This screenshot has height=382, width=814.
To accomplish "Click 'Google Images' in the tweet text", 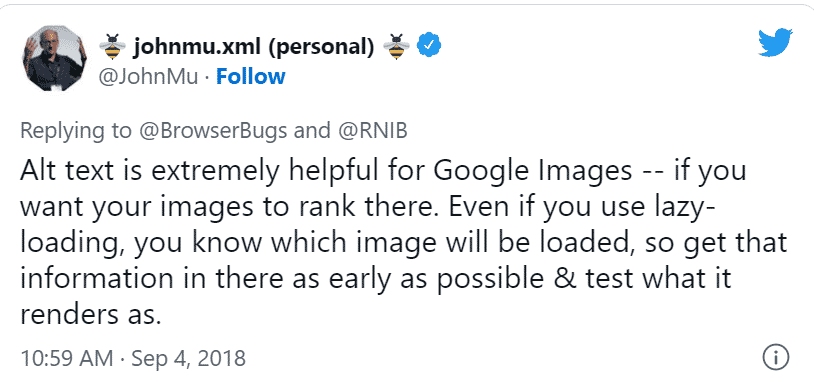I will tap(533, 171).
